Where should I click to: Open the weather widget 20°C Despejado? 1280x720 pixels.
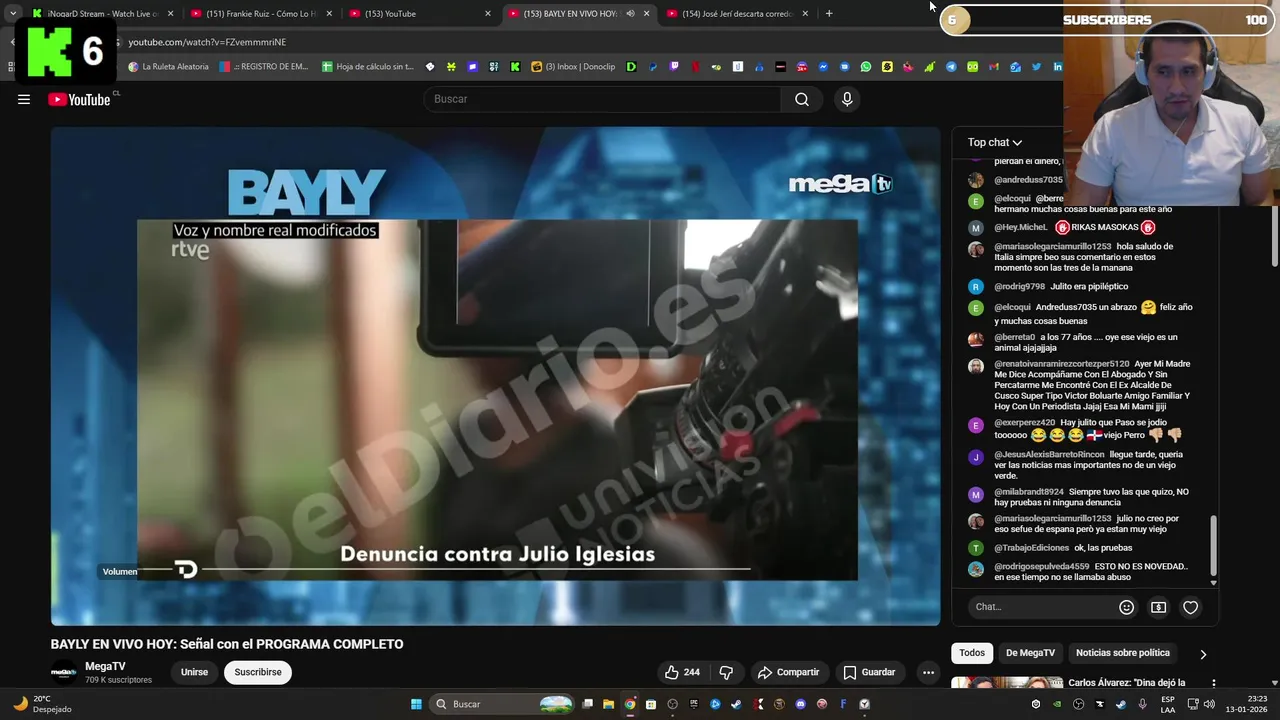40,704
